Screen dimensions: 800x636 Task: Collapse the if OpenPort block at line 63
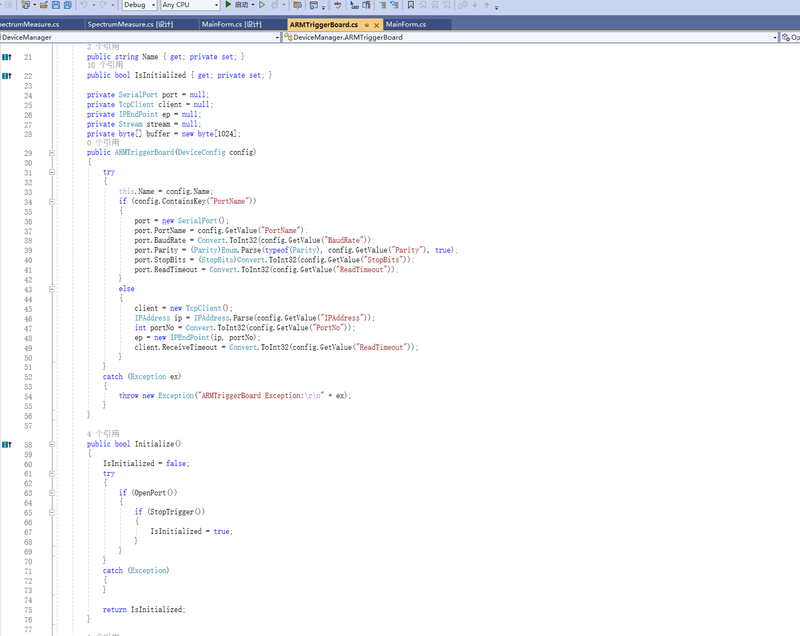(52, 493)
